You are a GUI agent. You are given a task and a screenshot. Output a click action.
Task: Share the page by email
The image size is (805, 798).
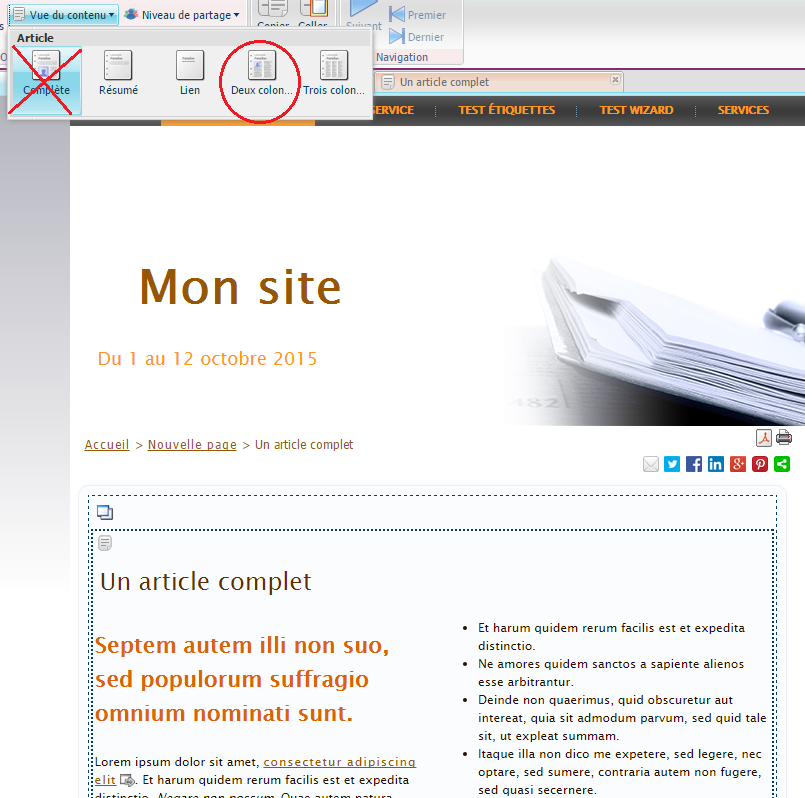point(650,464)
